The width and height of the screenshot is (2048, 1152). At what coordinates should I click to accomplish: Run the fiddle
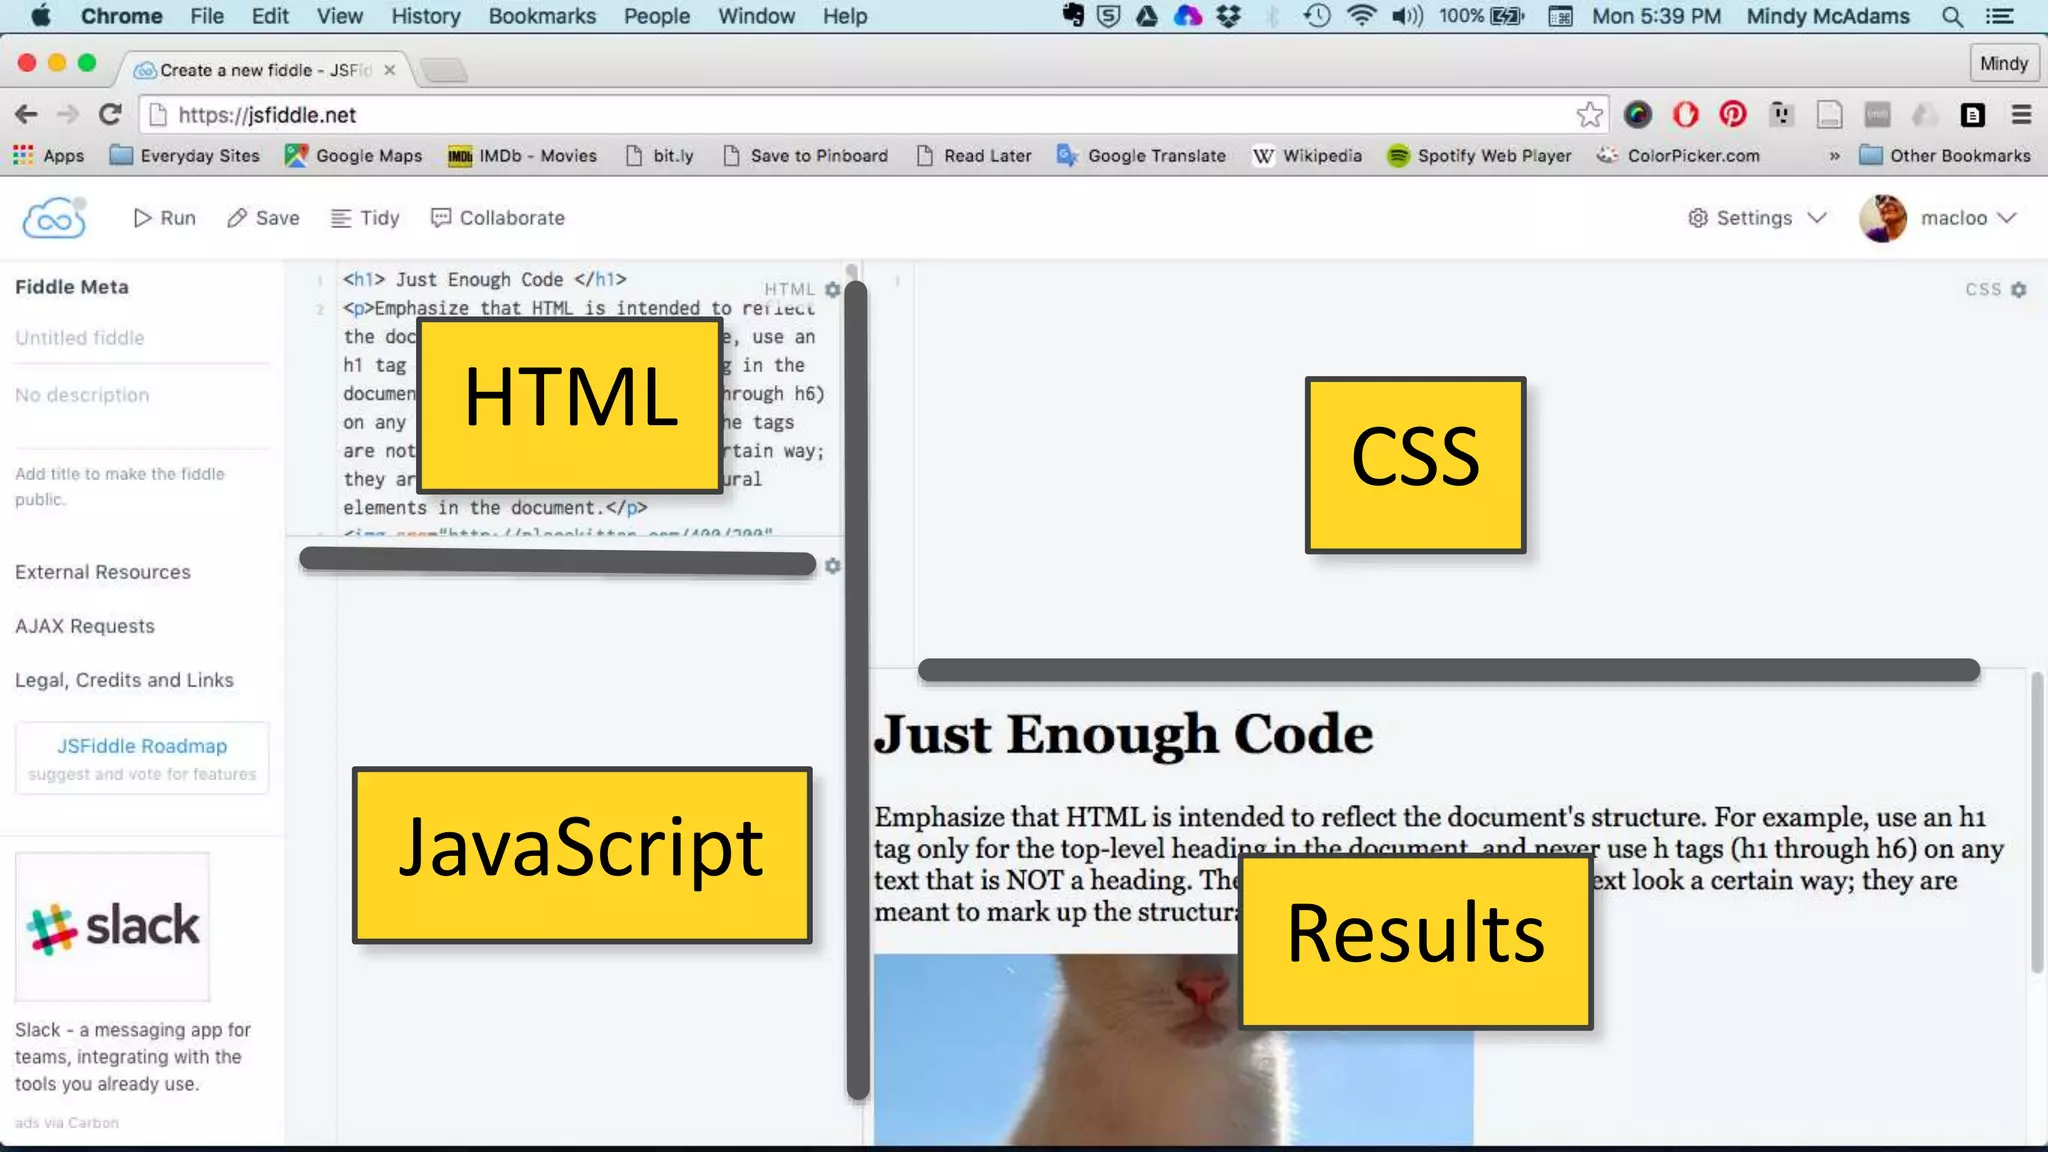[x=165, y=218]
